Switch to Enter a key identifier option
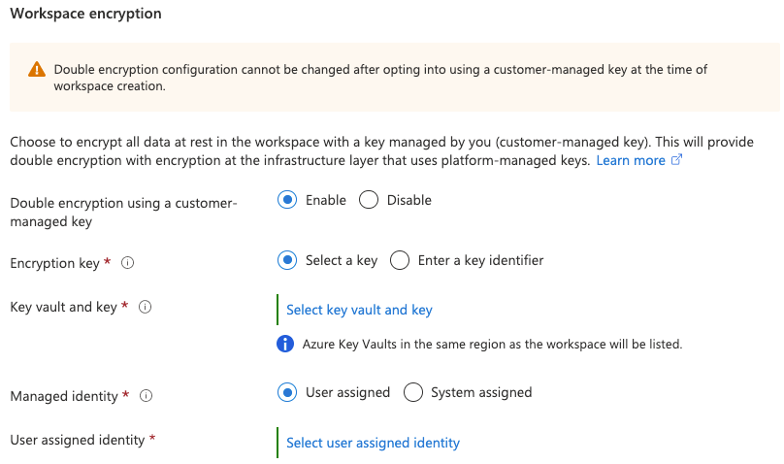The height and width of the screenshot is (464, 784). 400,260
